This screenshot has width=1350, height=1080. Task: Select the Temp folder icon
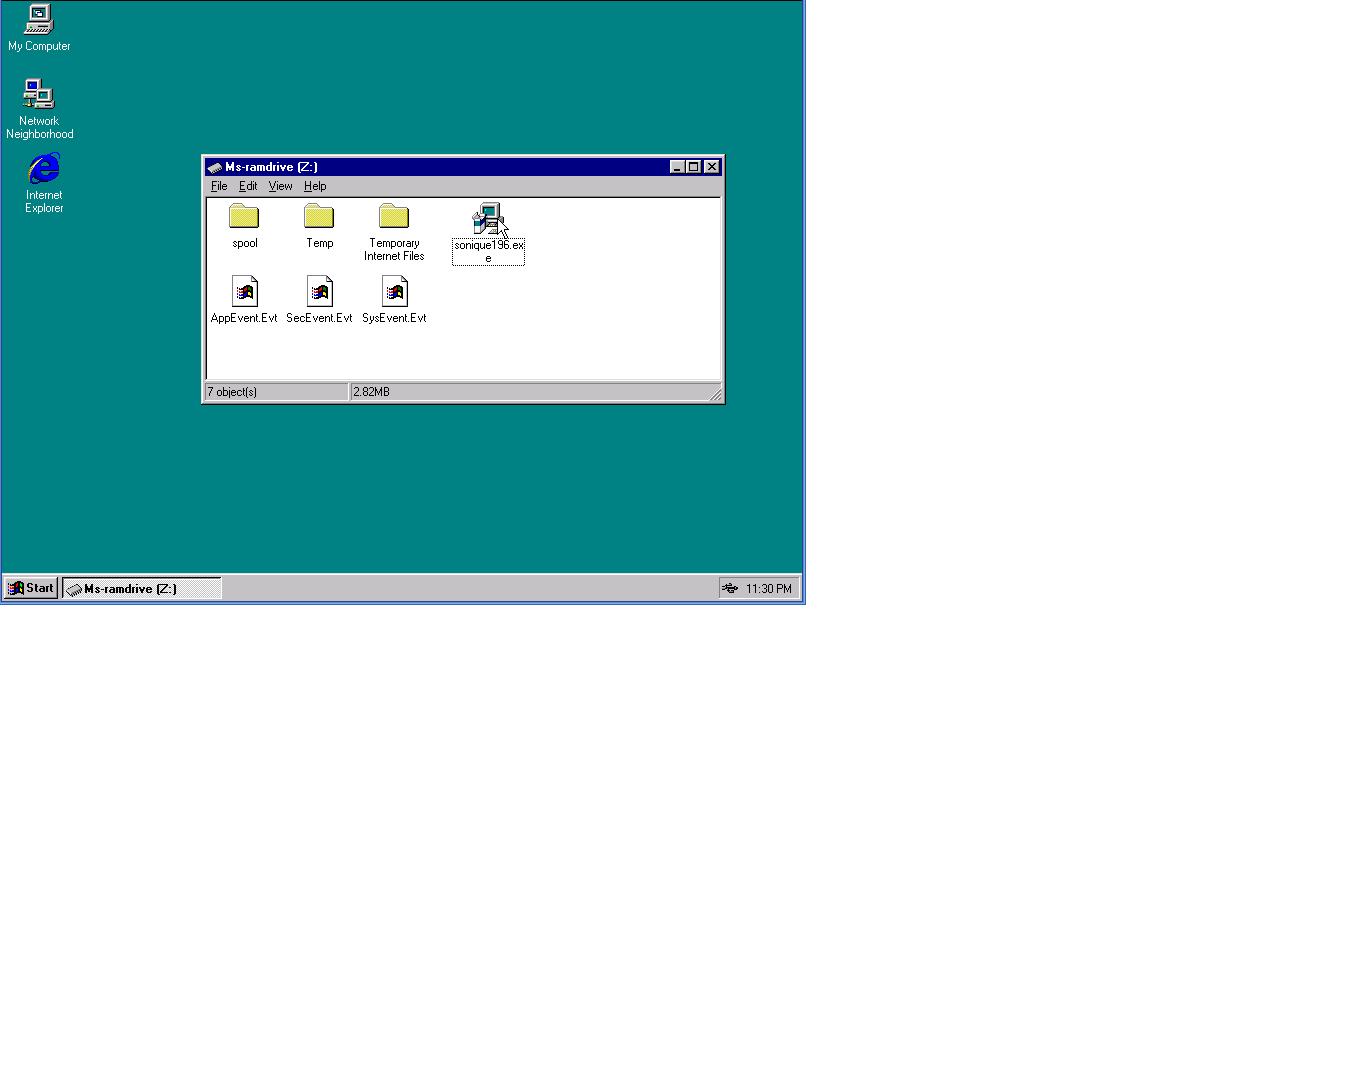click(319, 217)
